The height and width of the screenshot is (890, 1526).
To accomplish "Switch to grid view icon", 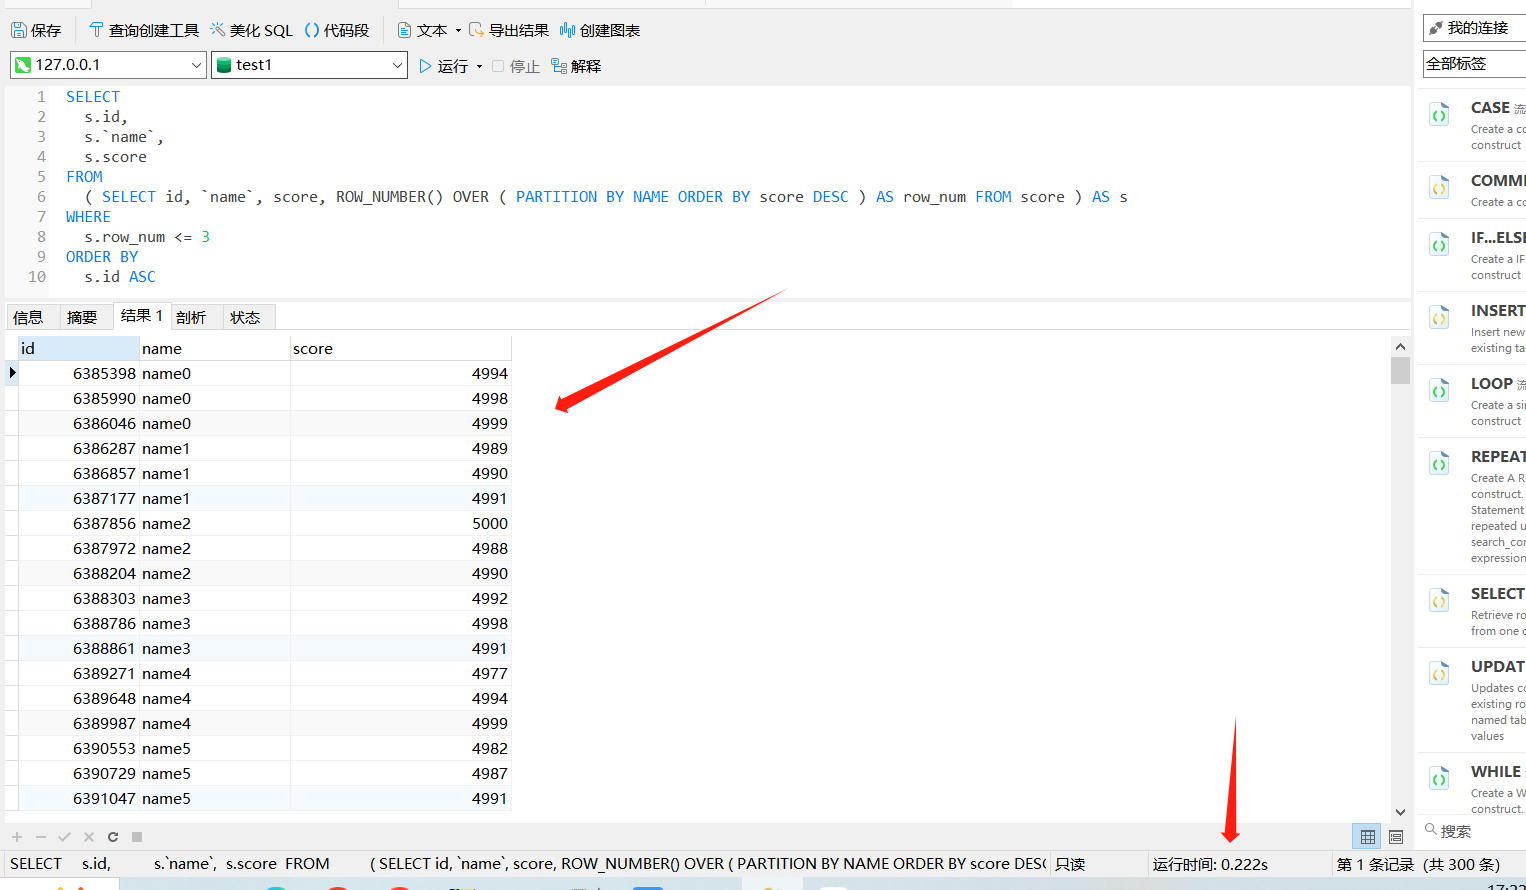I will point(1367,837).
